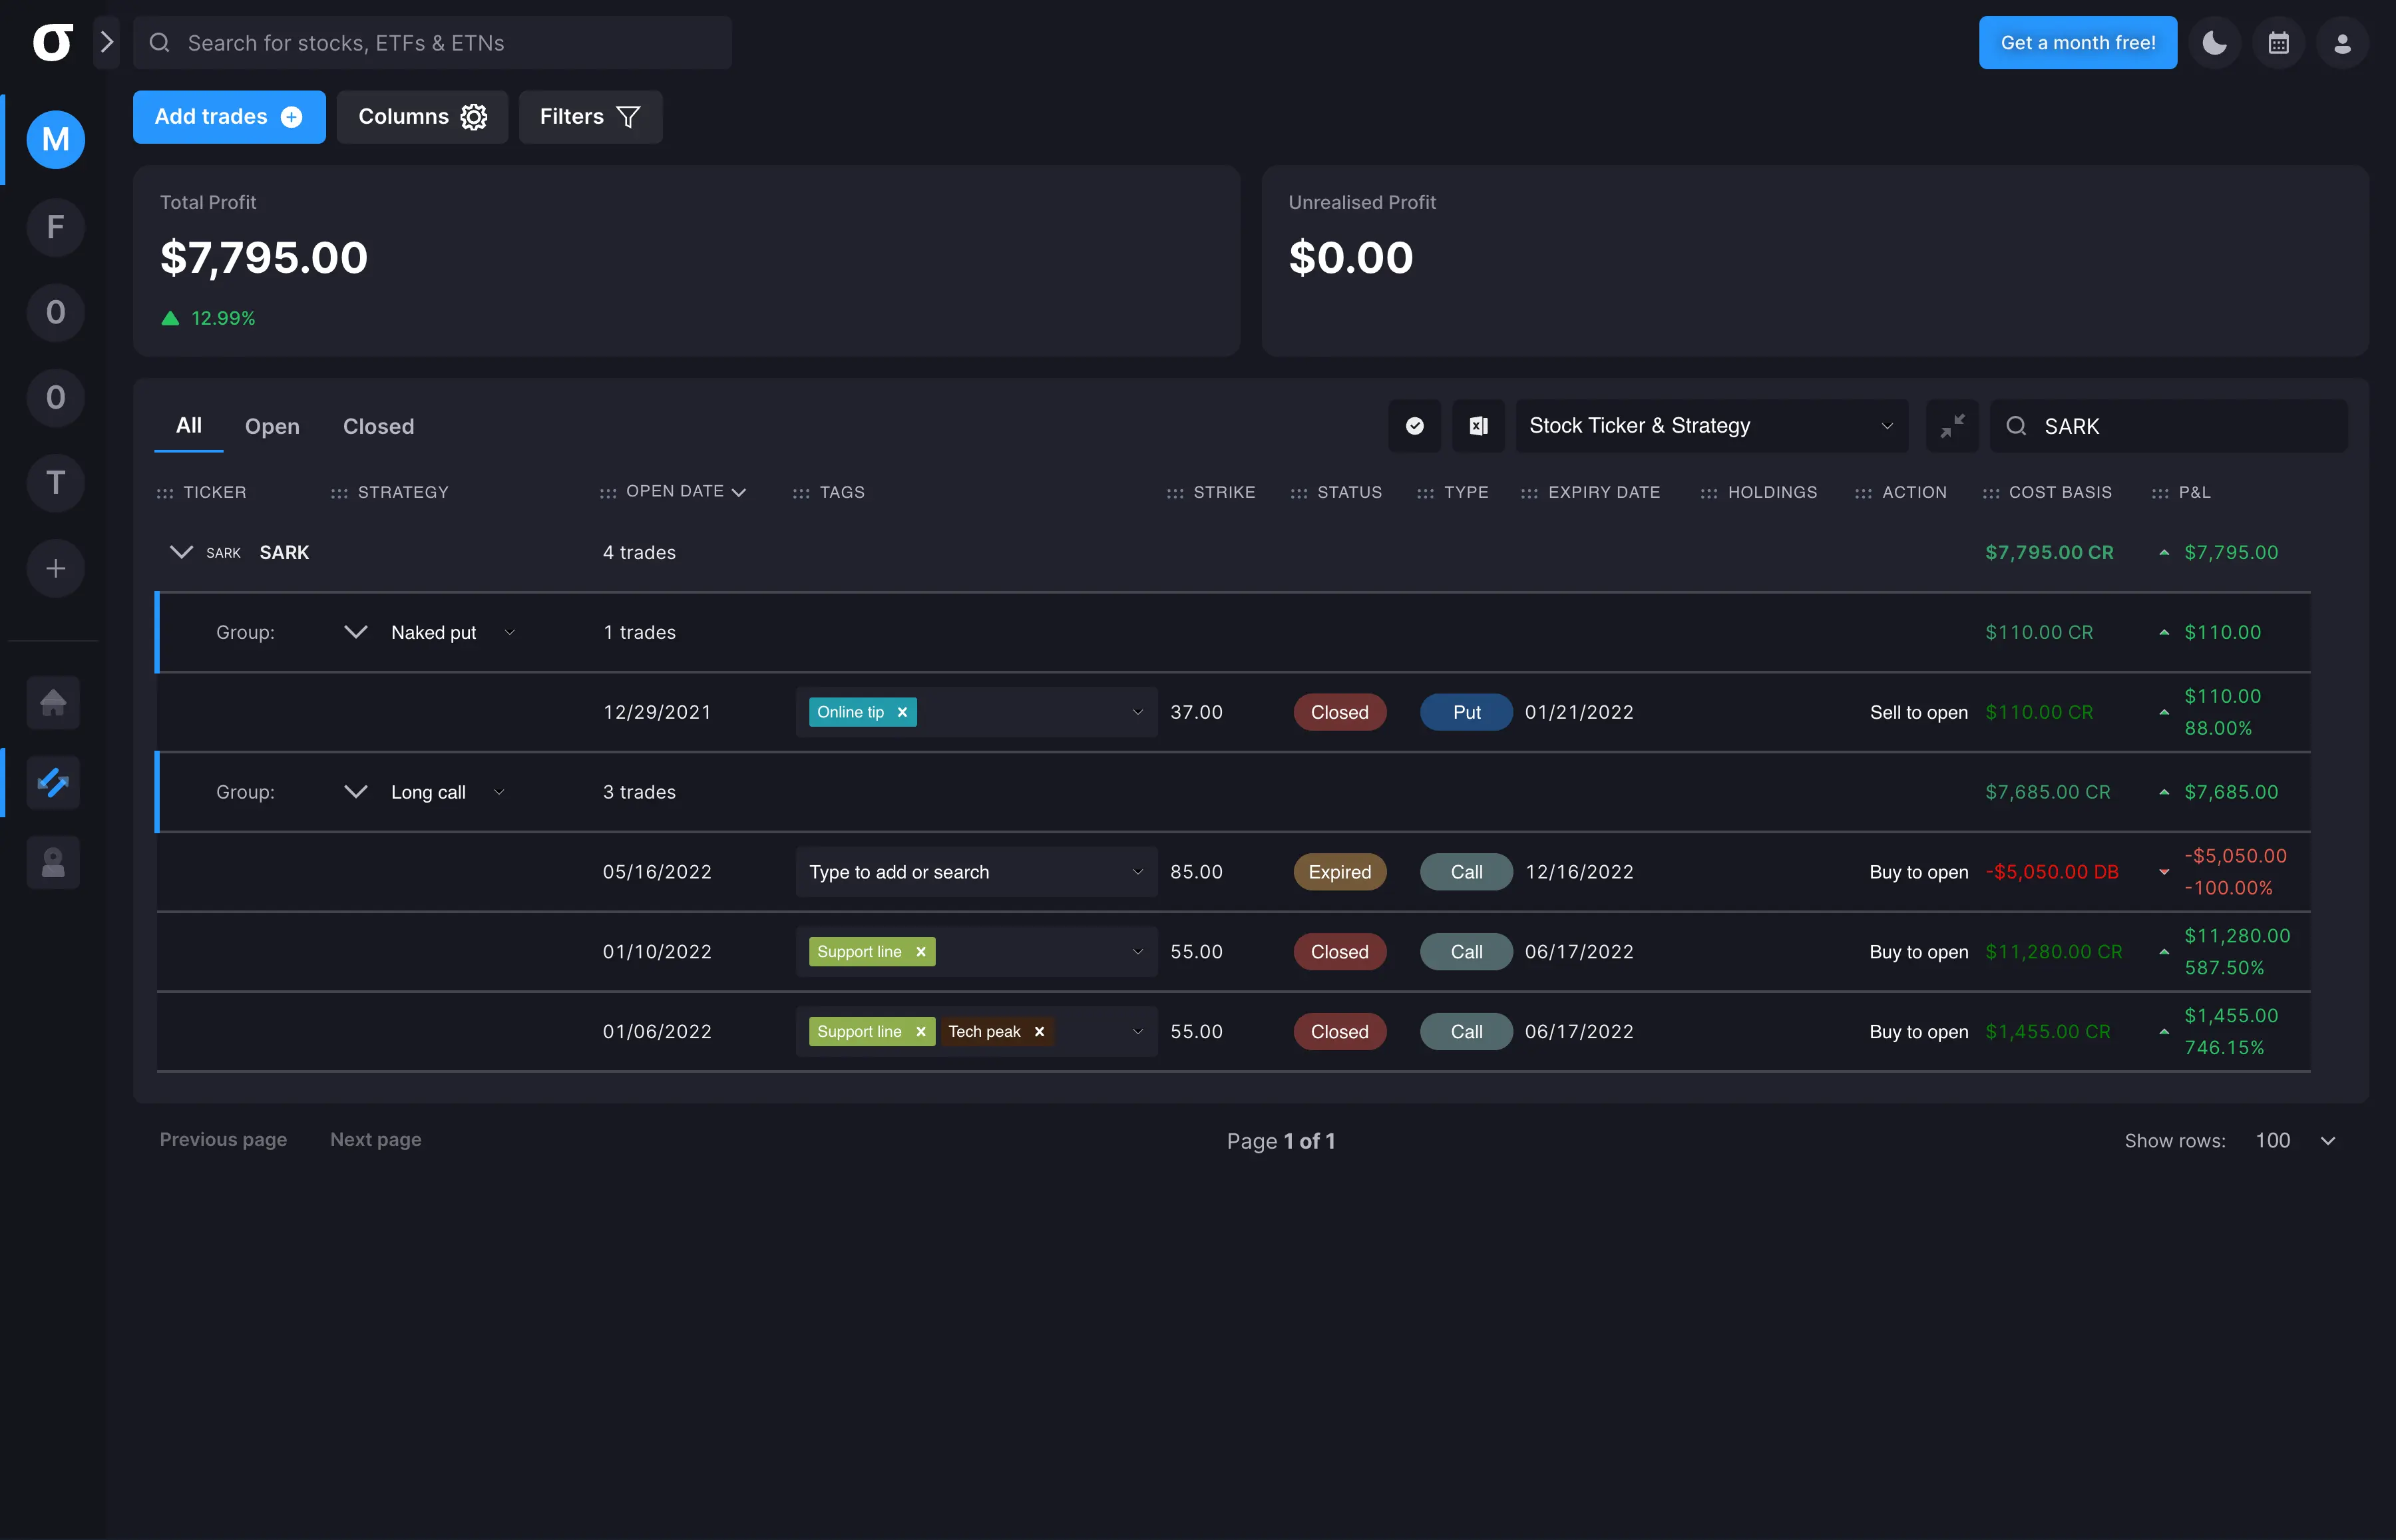2396x1540 pixels.
Task: Collapse the Naked put group
Action: point(355,631)
